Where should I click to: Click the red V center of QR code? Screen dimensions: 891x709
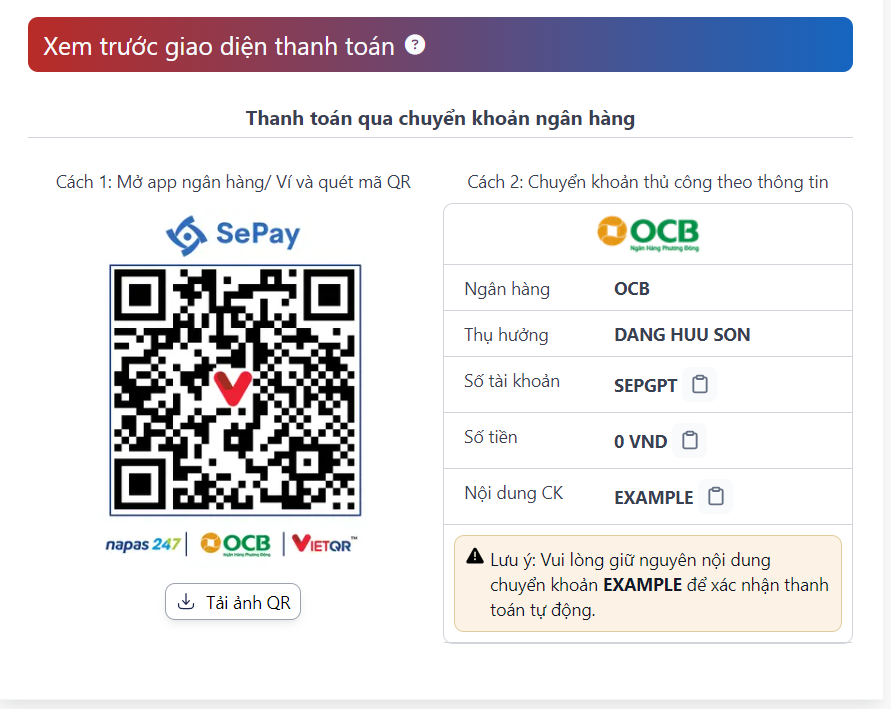(x=232, y=388)
